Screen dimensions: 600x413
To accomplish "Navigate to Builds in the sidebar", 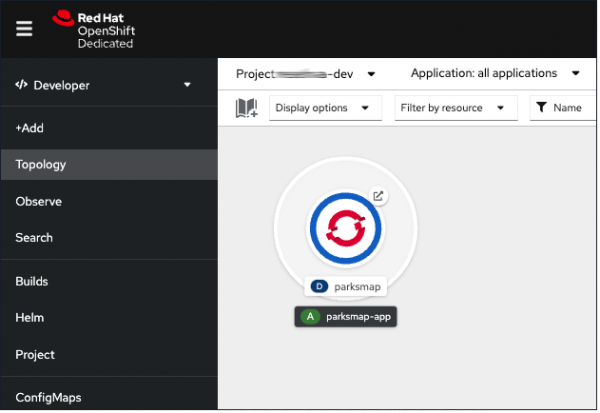I will (32, 282).
